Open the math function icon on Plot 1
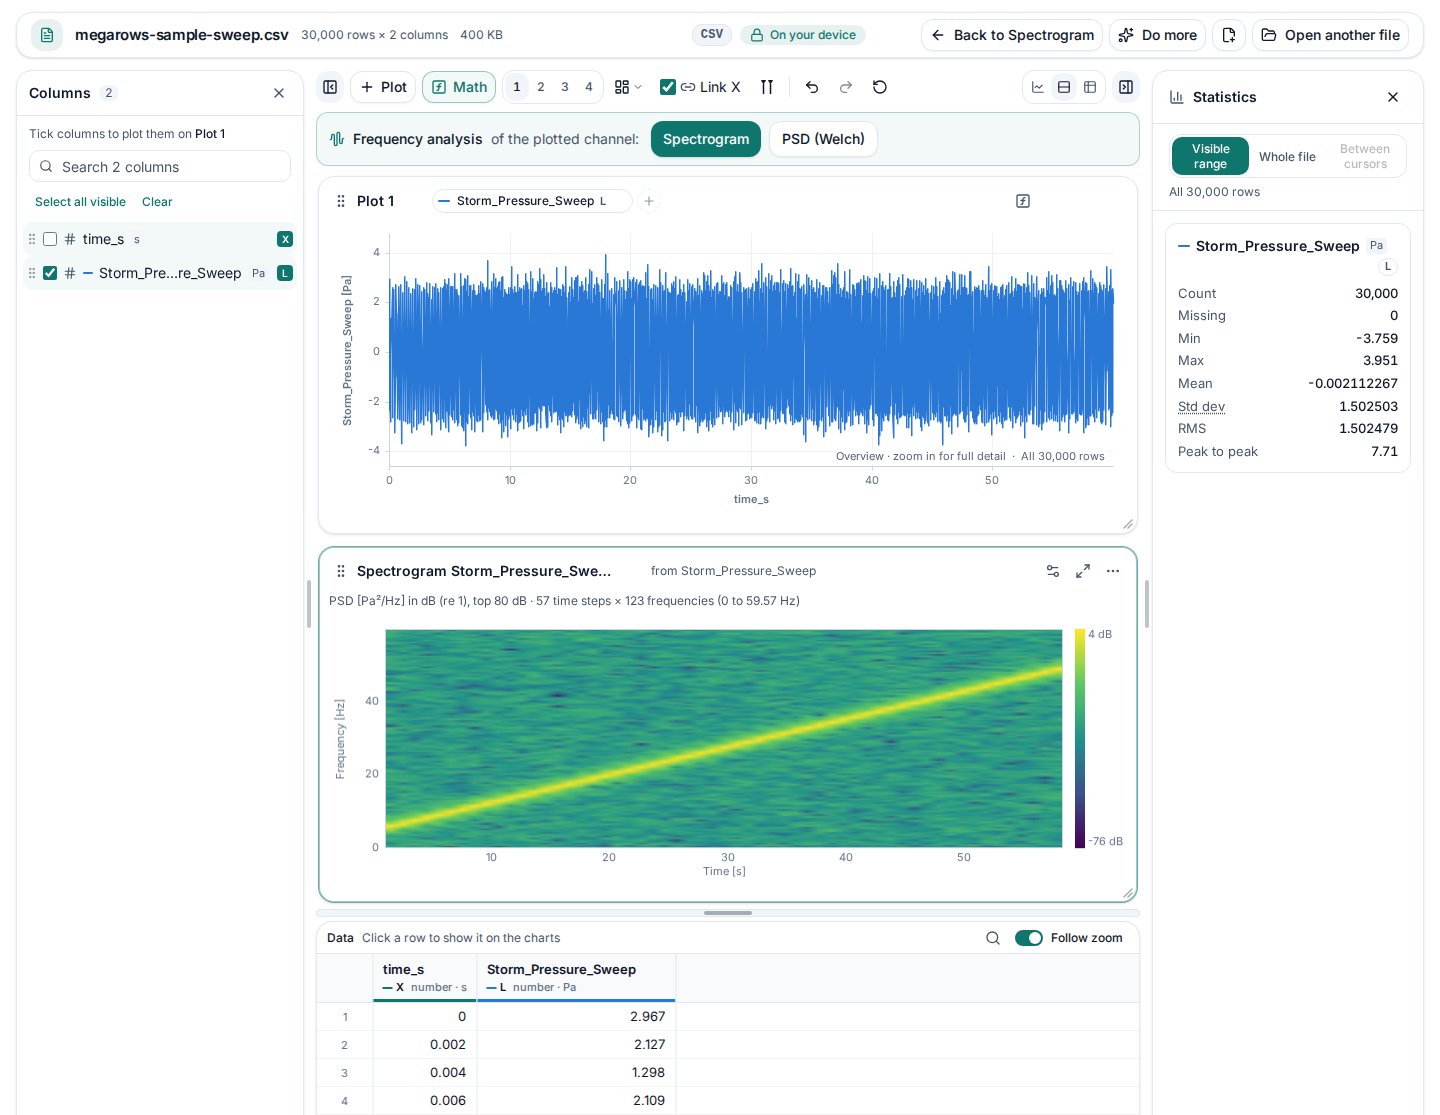Image resolution: width=1440 pixels, height=1115 pixels. [1023, 201]
